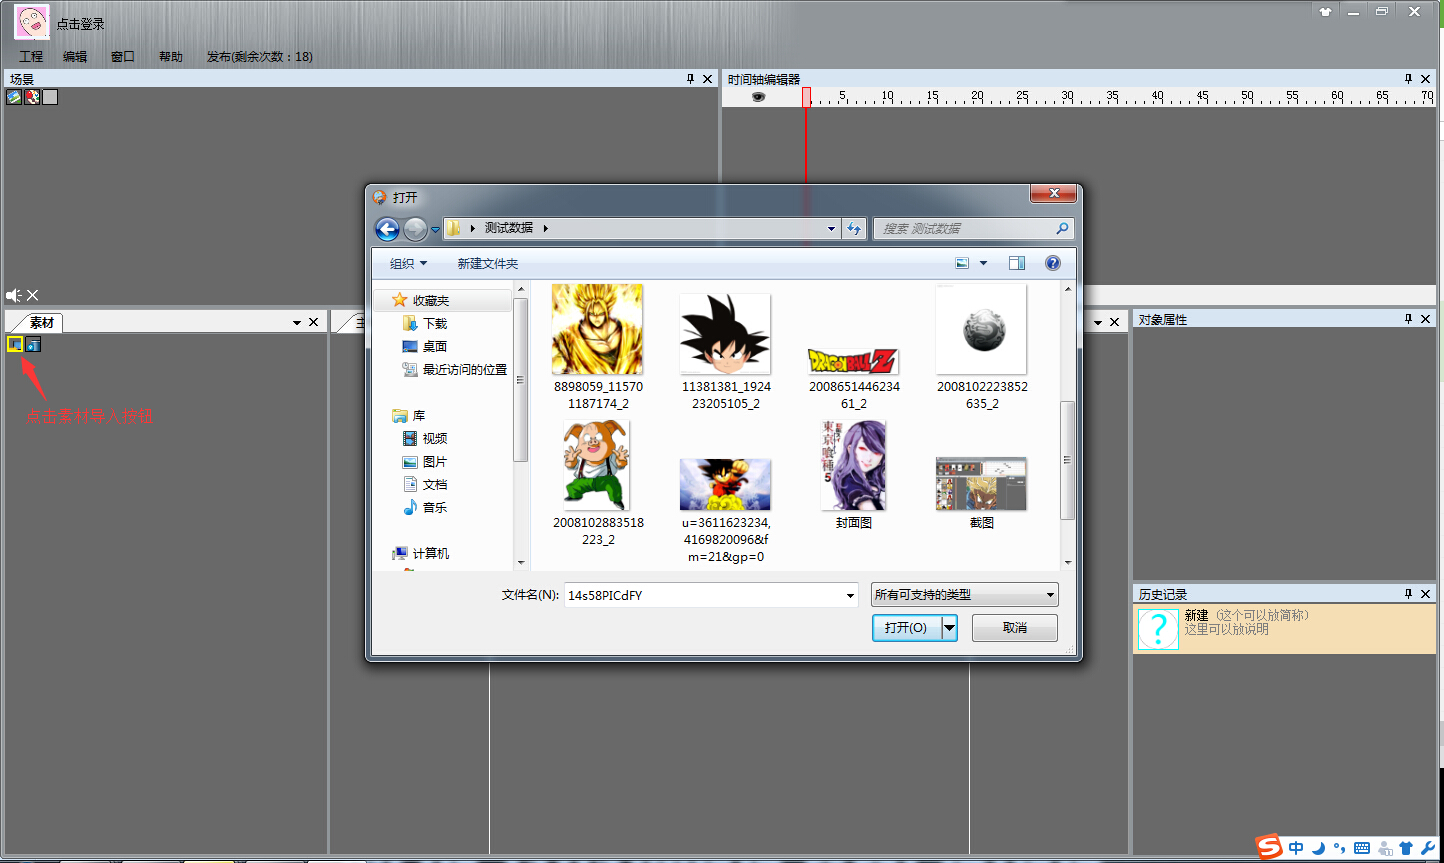The image size is (1444, 863).
Task: Click the help question mark icon in dialog
Action: click(1052, 263)
